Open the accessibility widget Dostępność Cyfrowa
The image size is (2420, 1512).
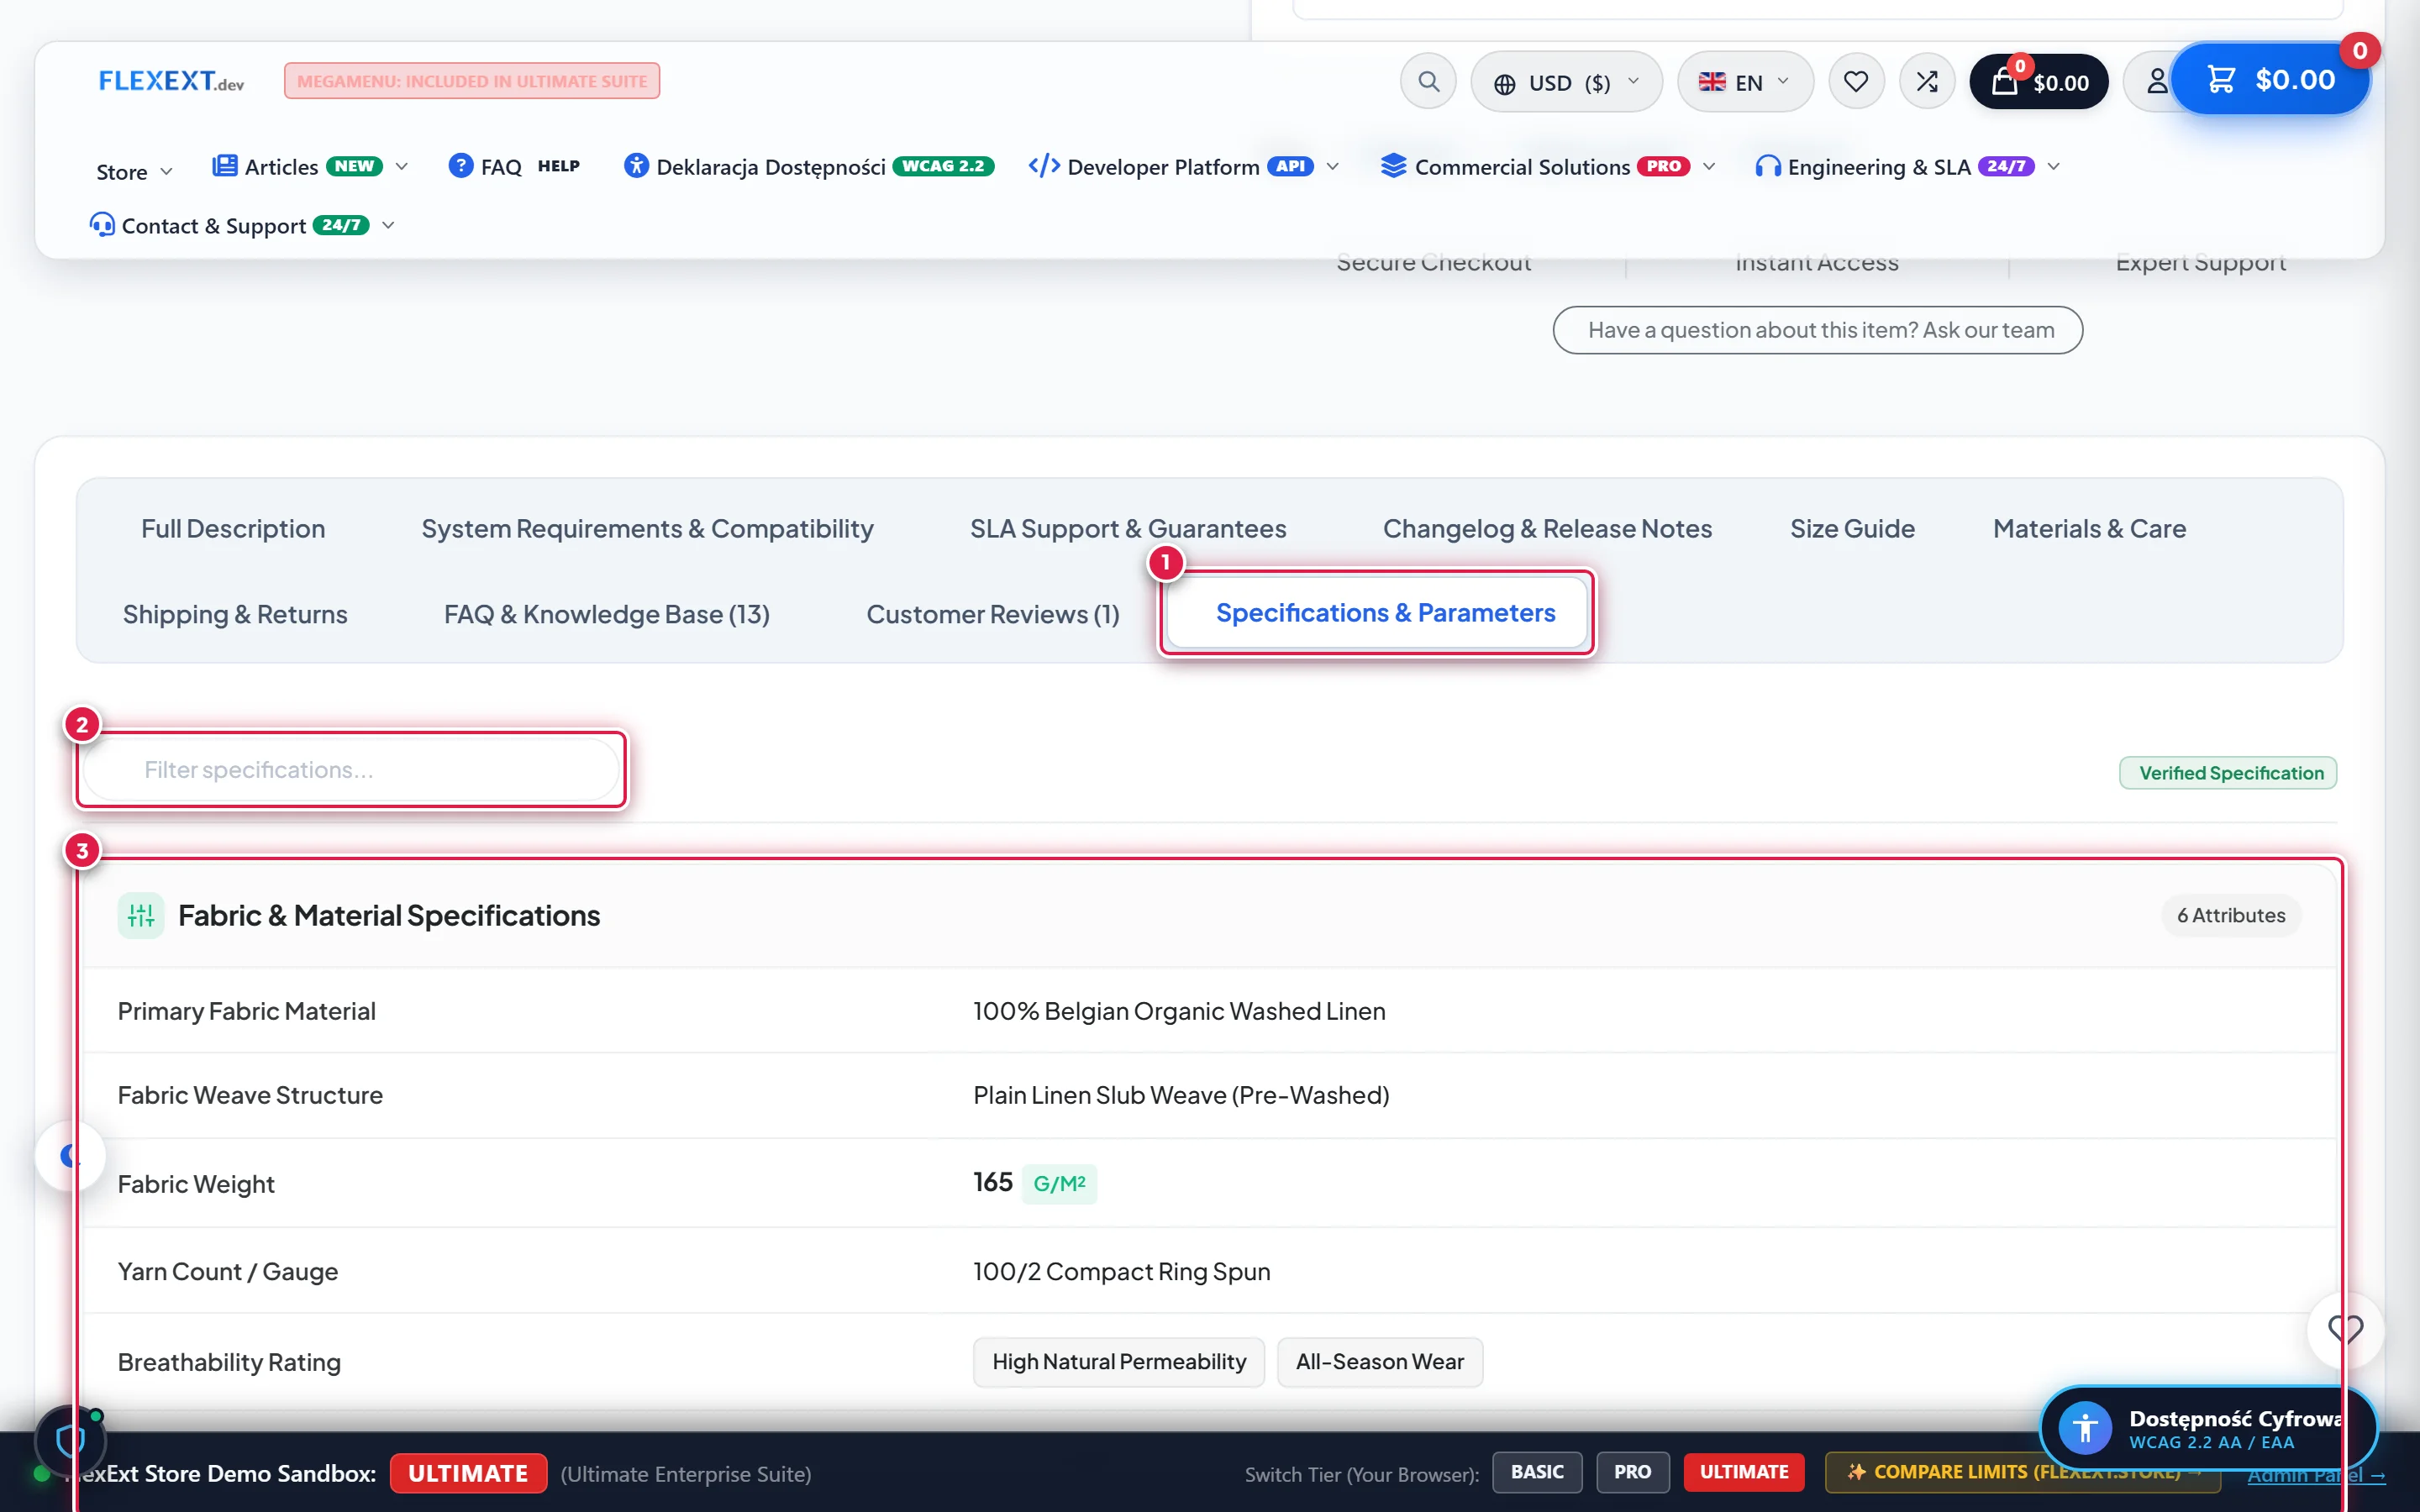pos(2208,1428)
